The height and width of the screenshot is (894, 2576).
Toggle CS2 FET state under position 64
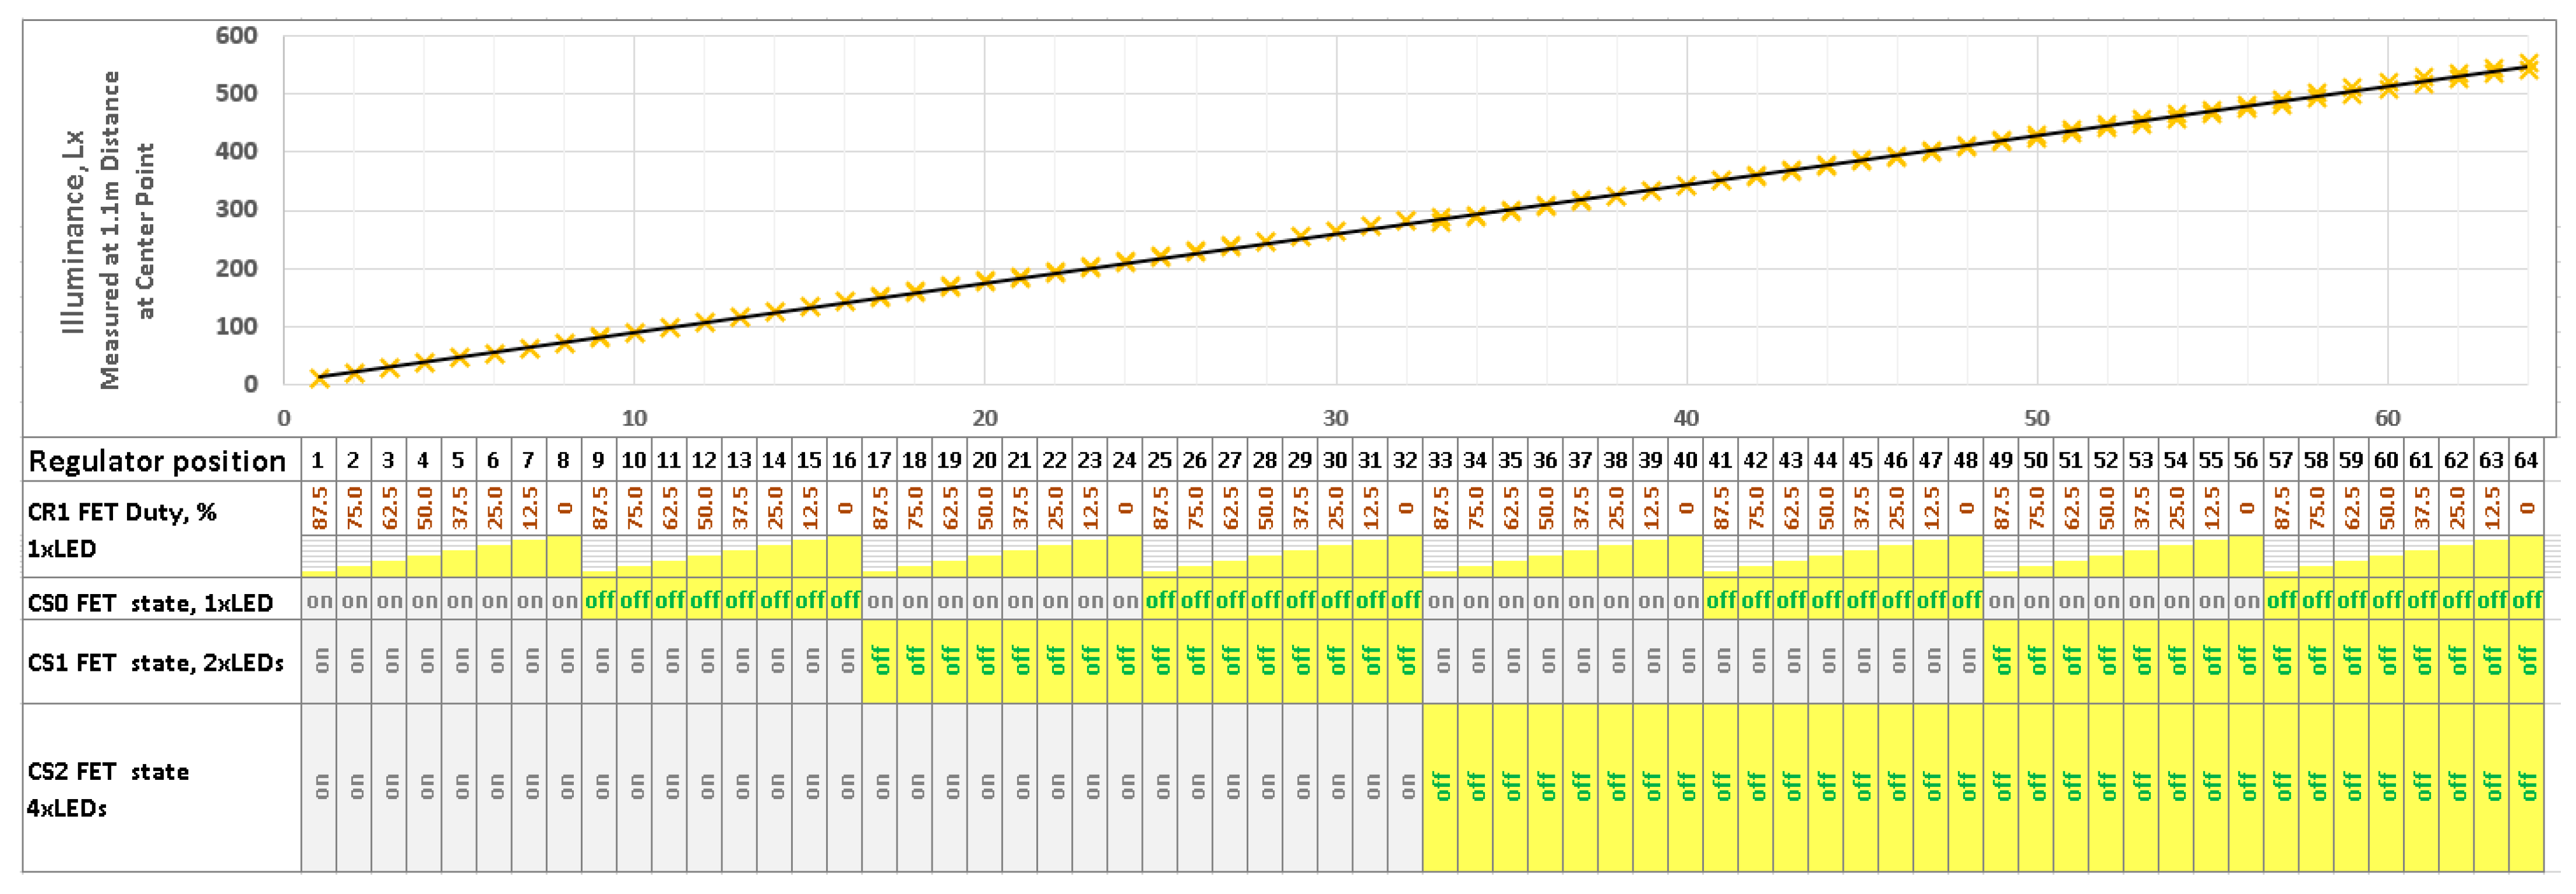2526,787
